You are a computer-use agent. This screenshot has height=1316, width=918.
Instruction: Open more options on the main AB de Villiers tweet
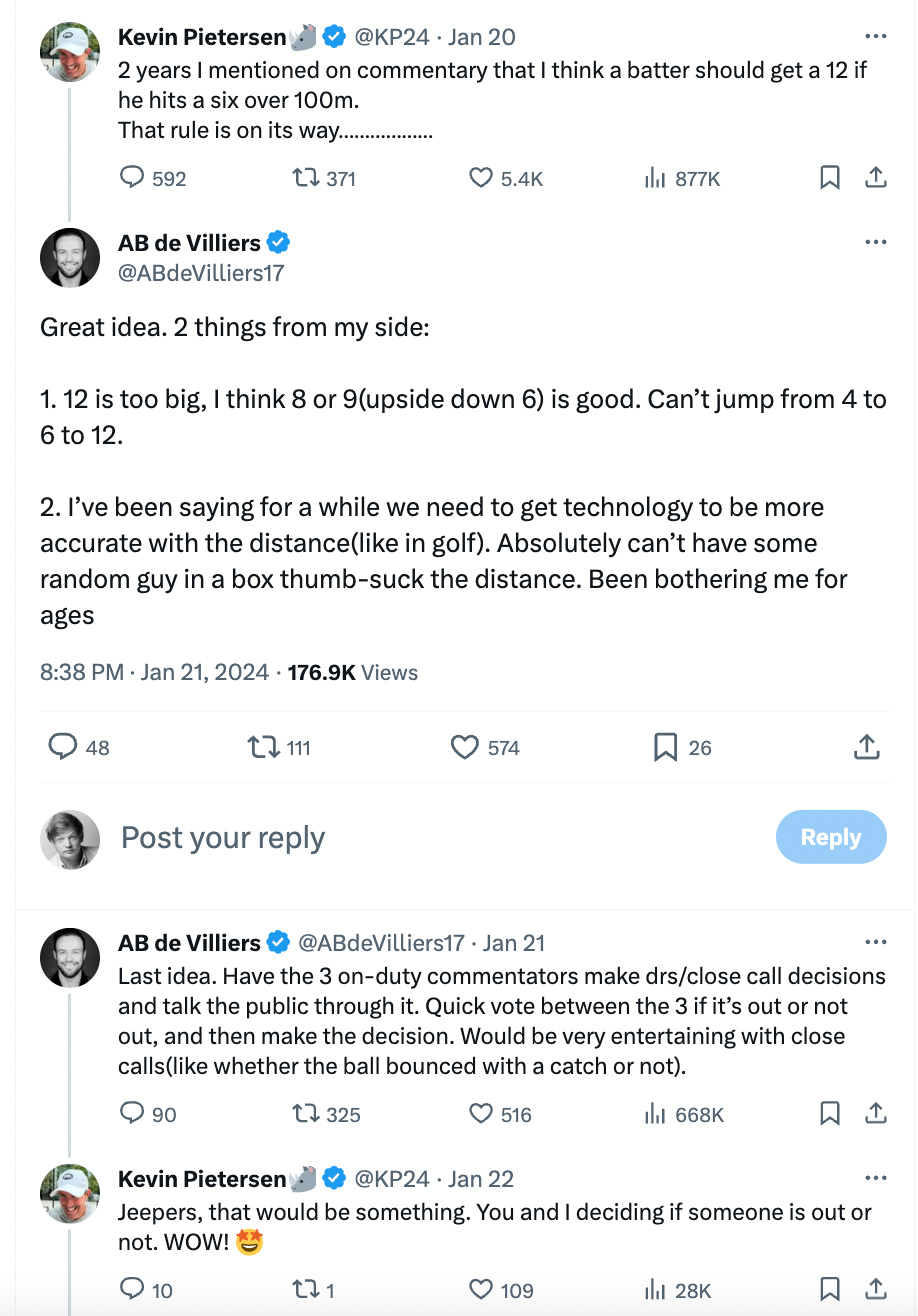[x=875, y=242]
